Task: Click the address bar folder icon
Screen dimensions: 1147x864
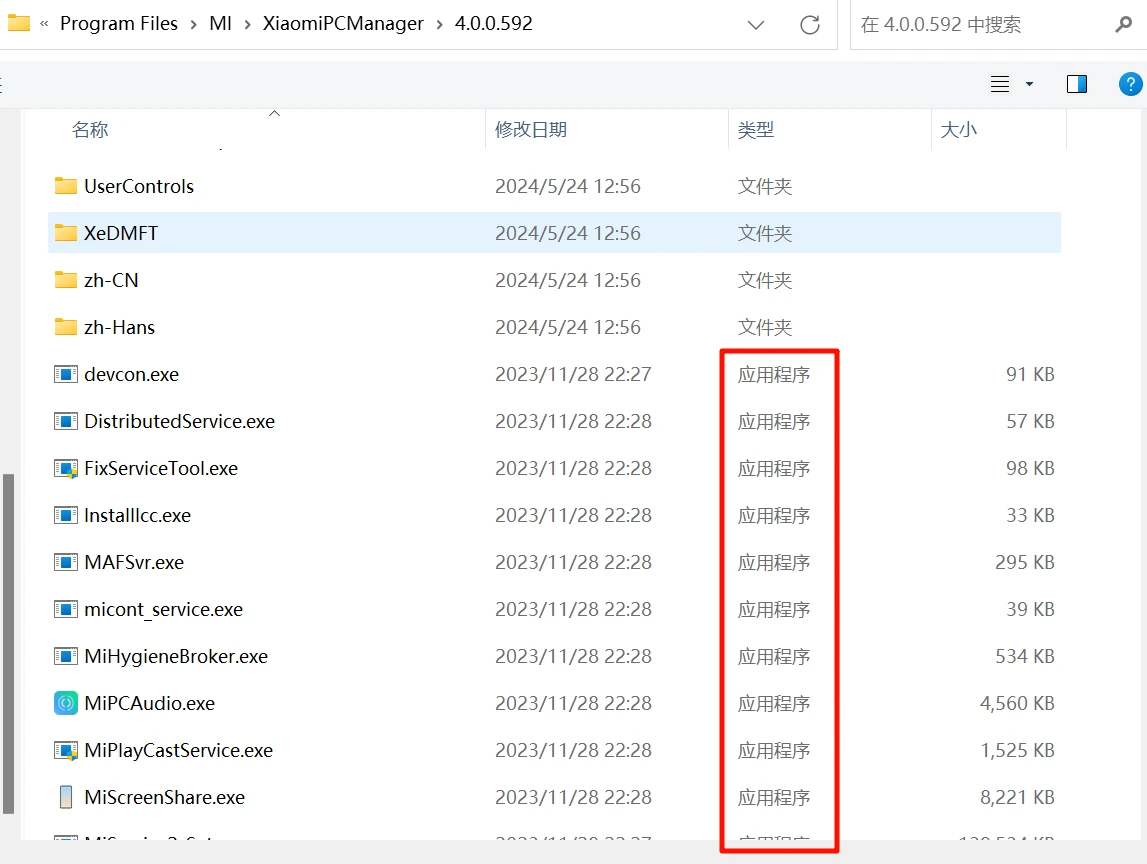Action: 18,23
